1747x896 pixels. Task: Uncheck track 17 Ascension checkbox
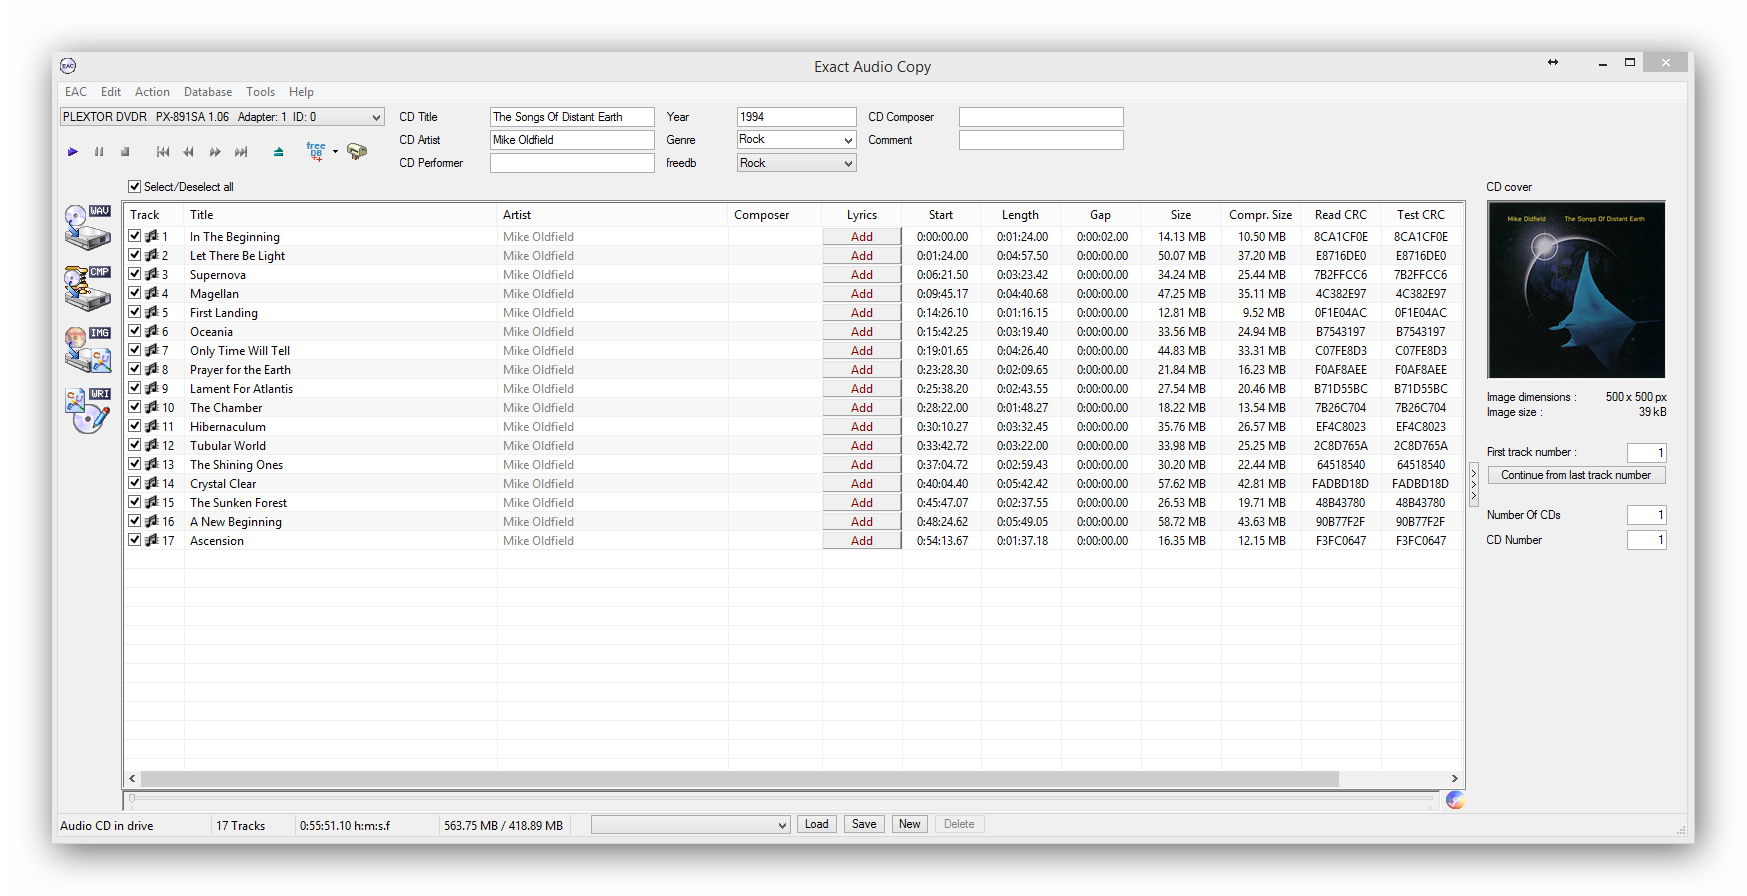pos(135,540)
